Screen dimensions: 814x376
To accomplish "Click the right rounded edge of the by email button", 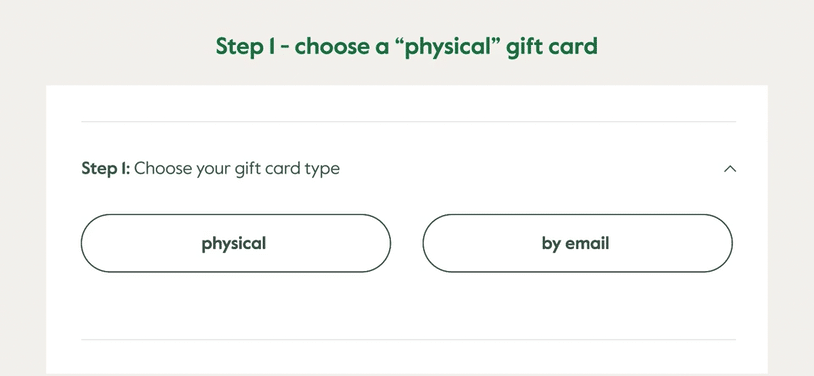I will [x=724, y=243].
